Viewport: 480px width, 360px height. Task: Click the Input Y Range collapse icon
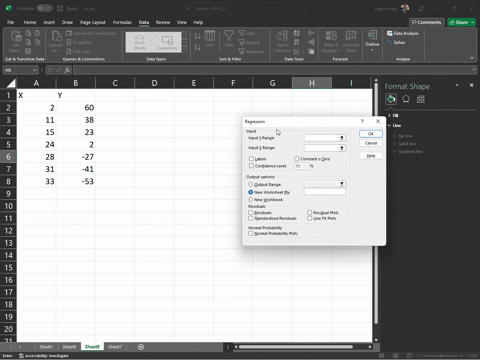pyautogui.click(x=342, y=138)
